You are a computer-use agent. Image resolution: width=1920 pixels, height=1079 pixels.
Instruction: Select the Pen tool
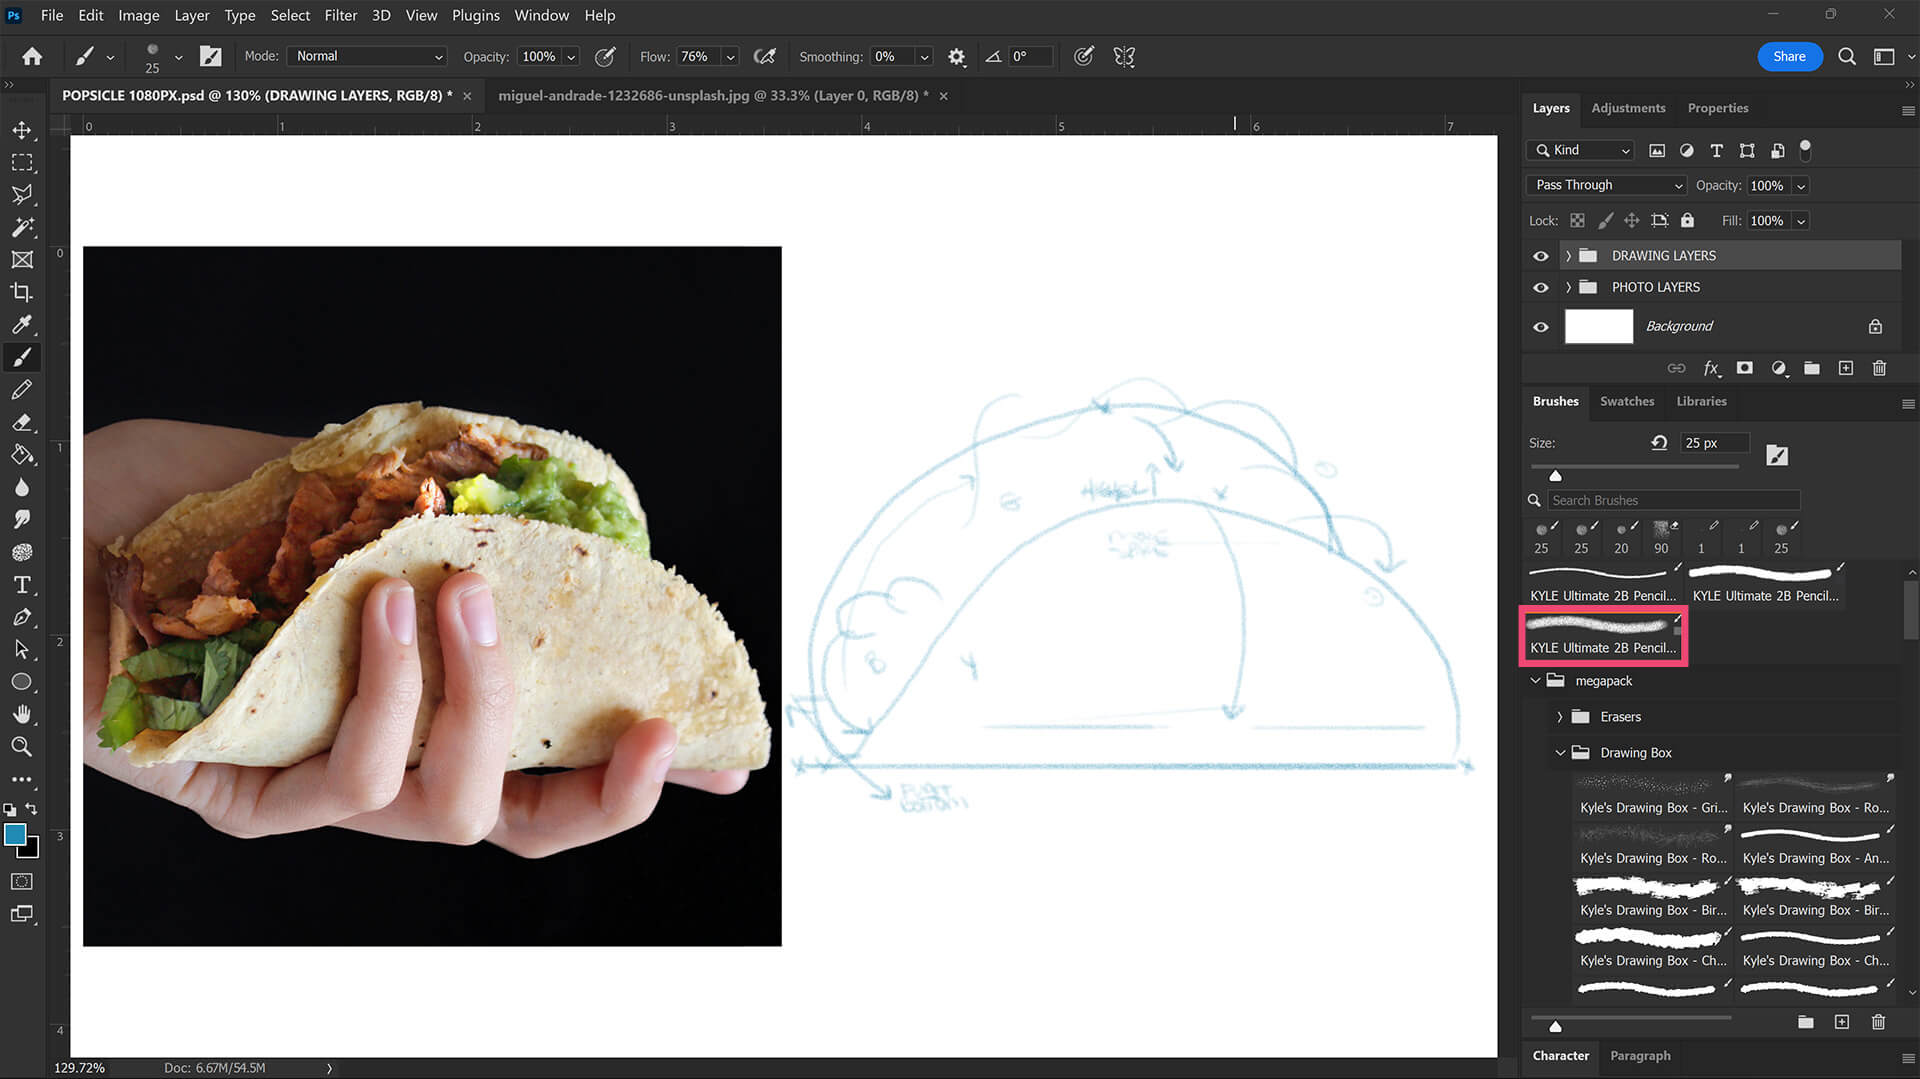(x=22, y=617)
